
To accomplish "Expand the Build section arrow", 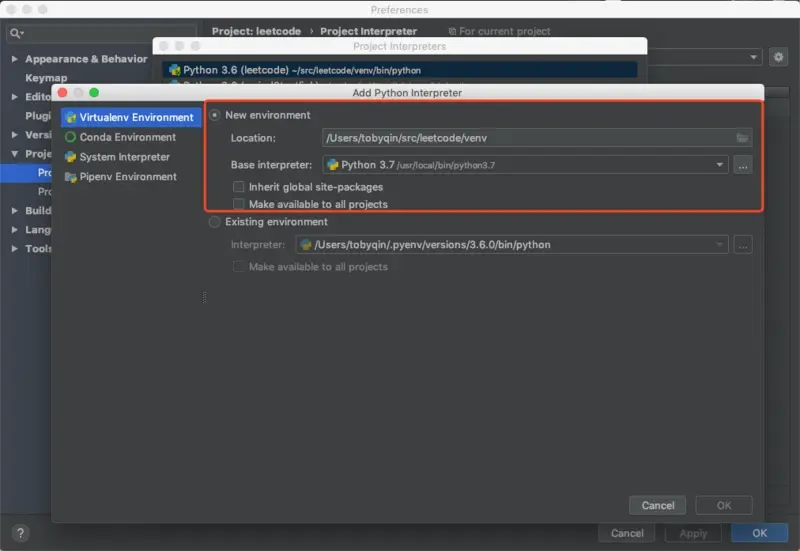I will (14, 210).
